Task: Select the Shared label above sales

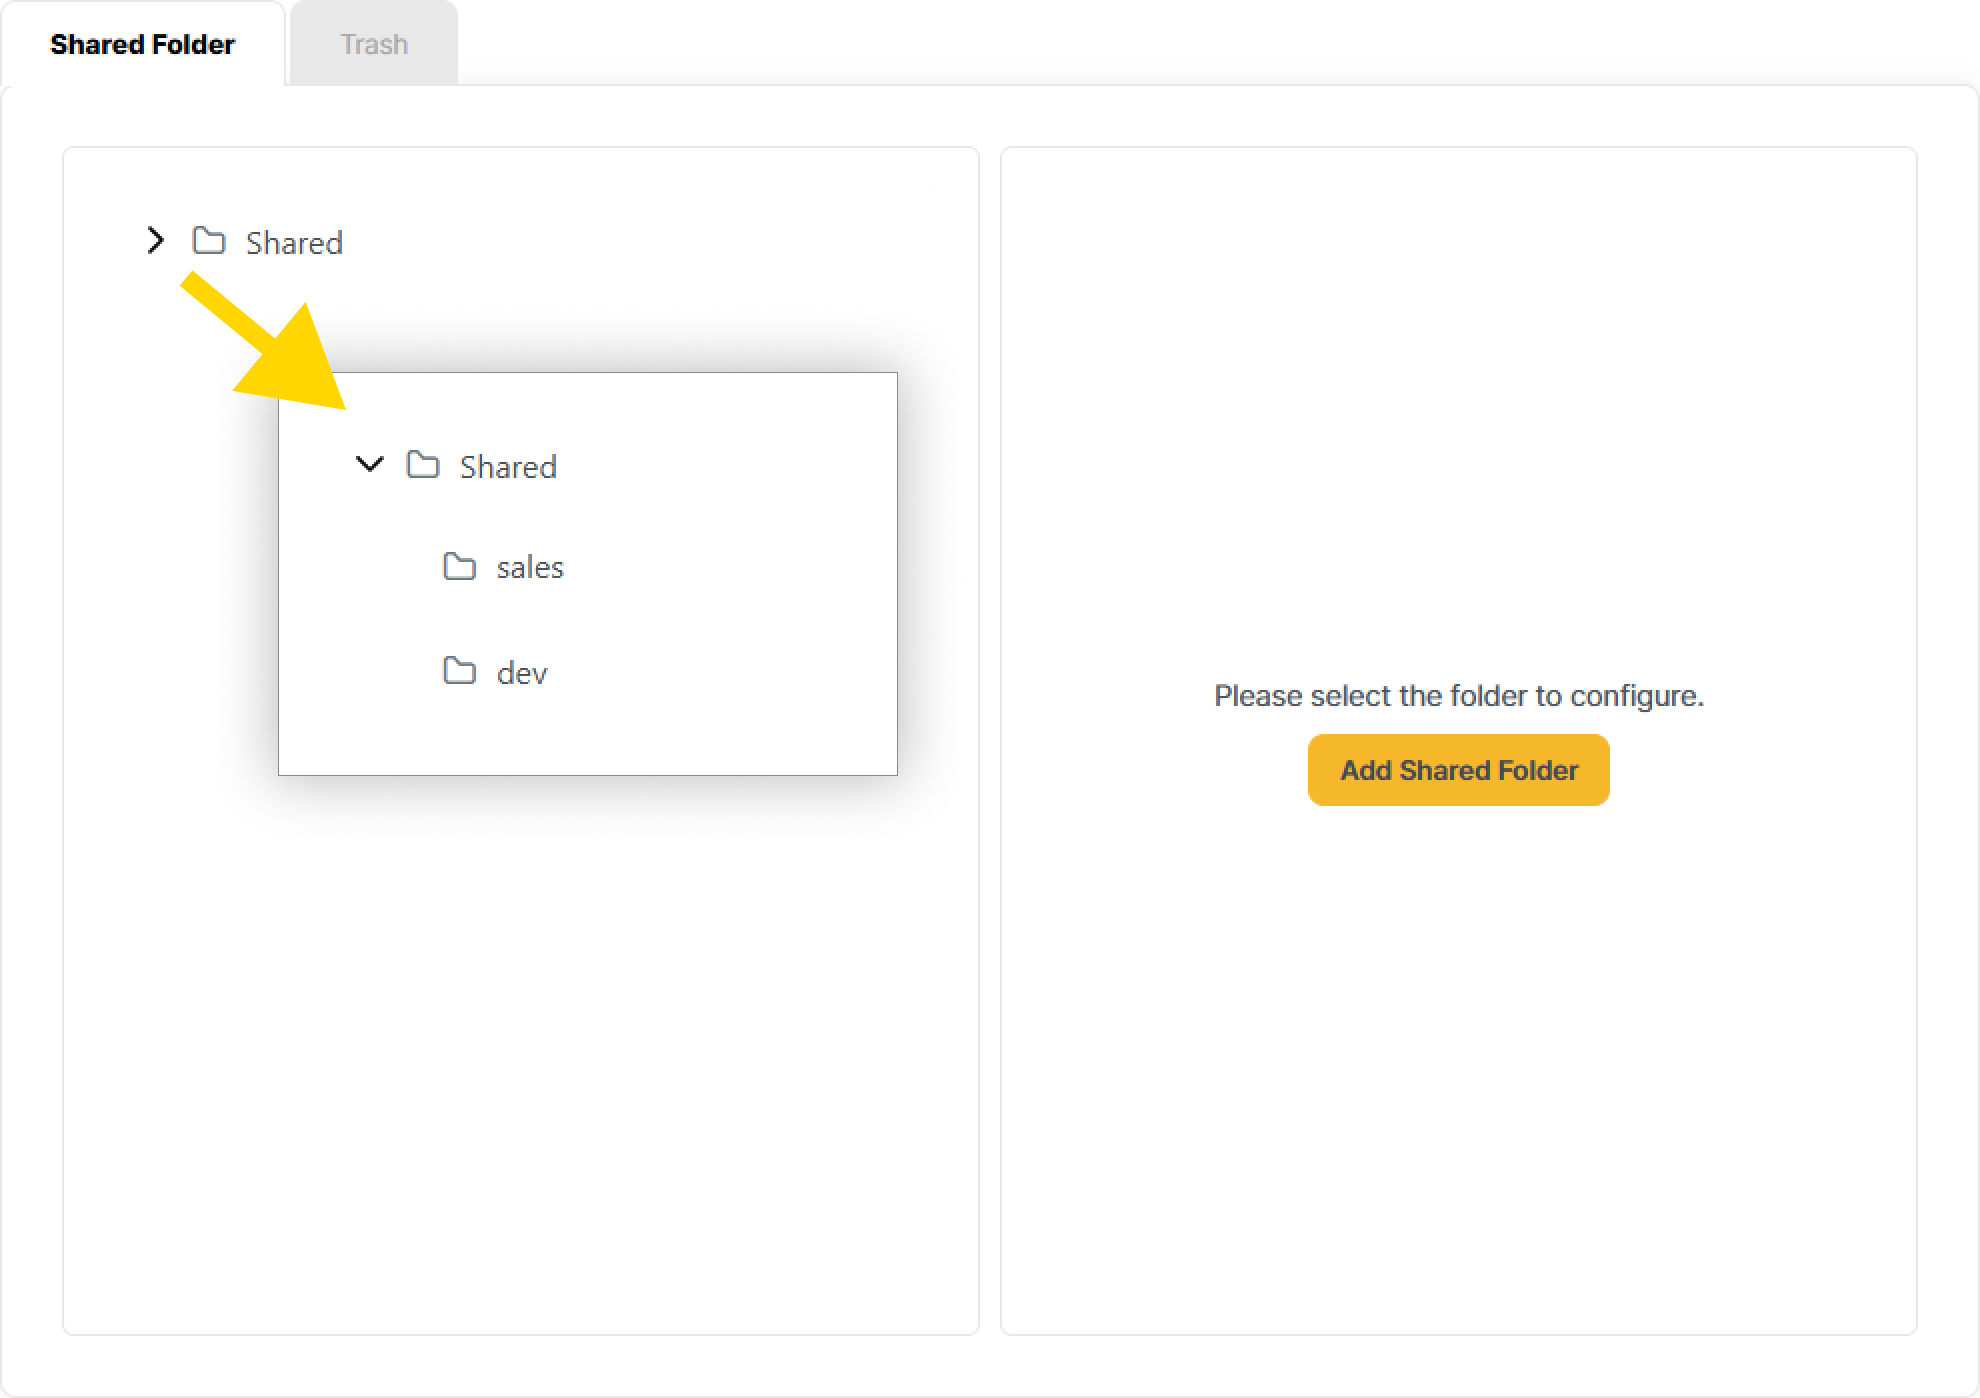Action: tap(508, 467)
